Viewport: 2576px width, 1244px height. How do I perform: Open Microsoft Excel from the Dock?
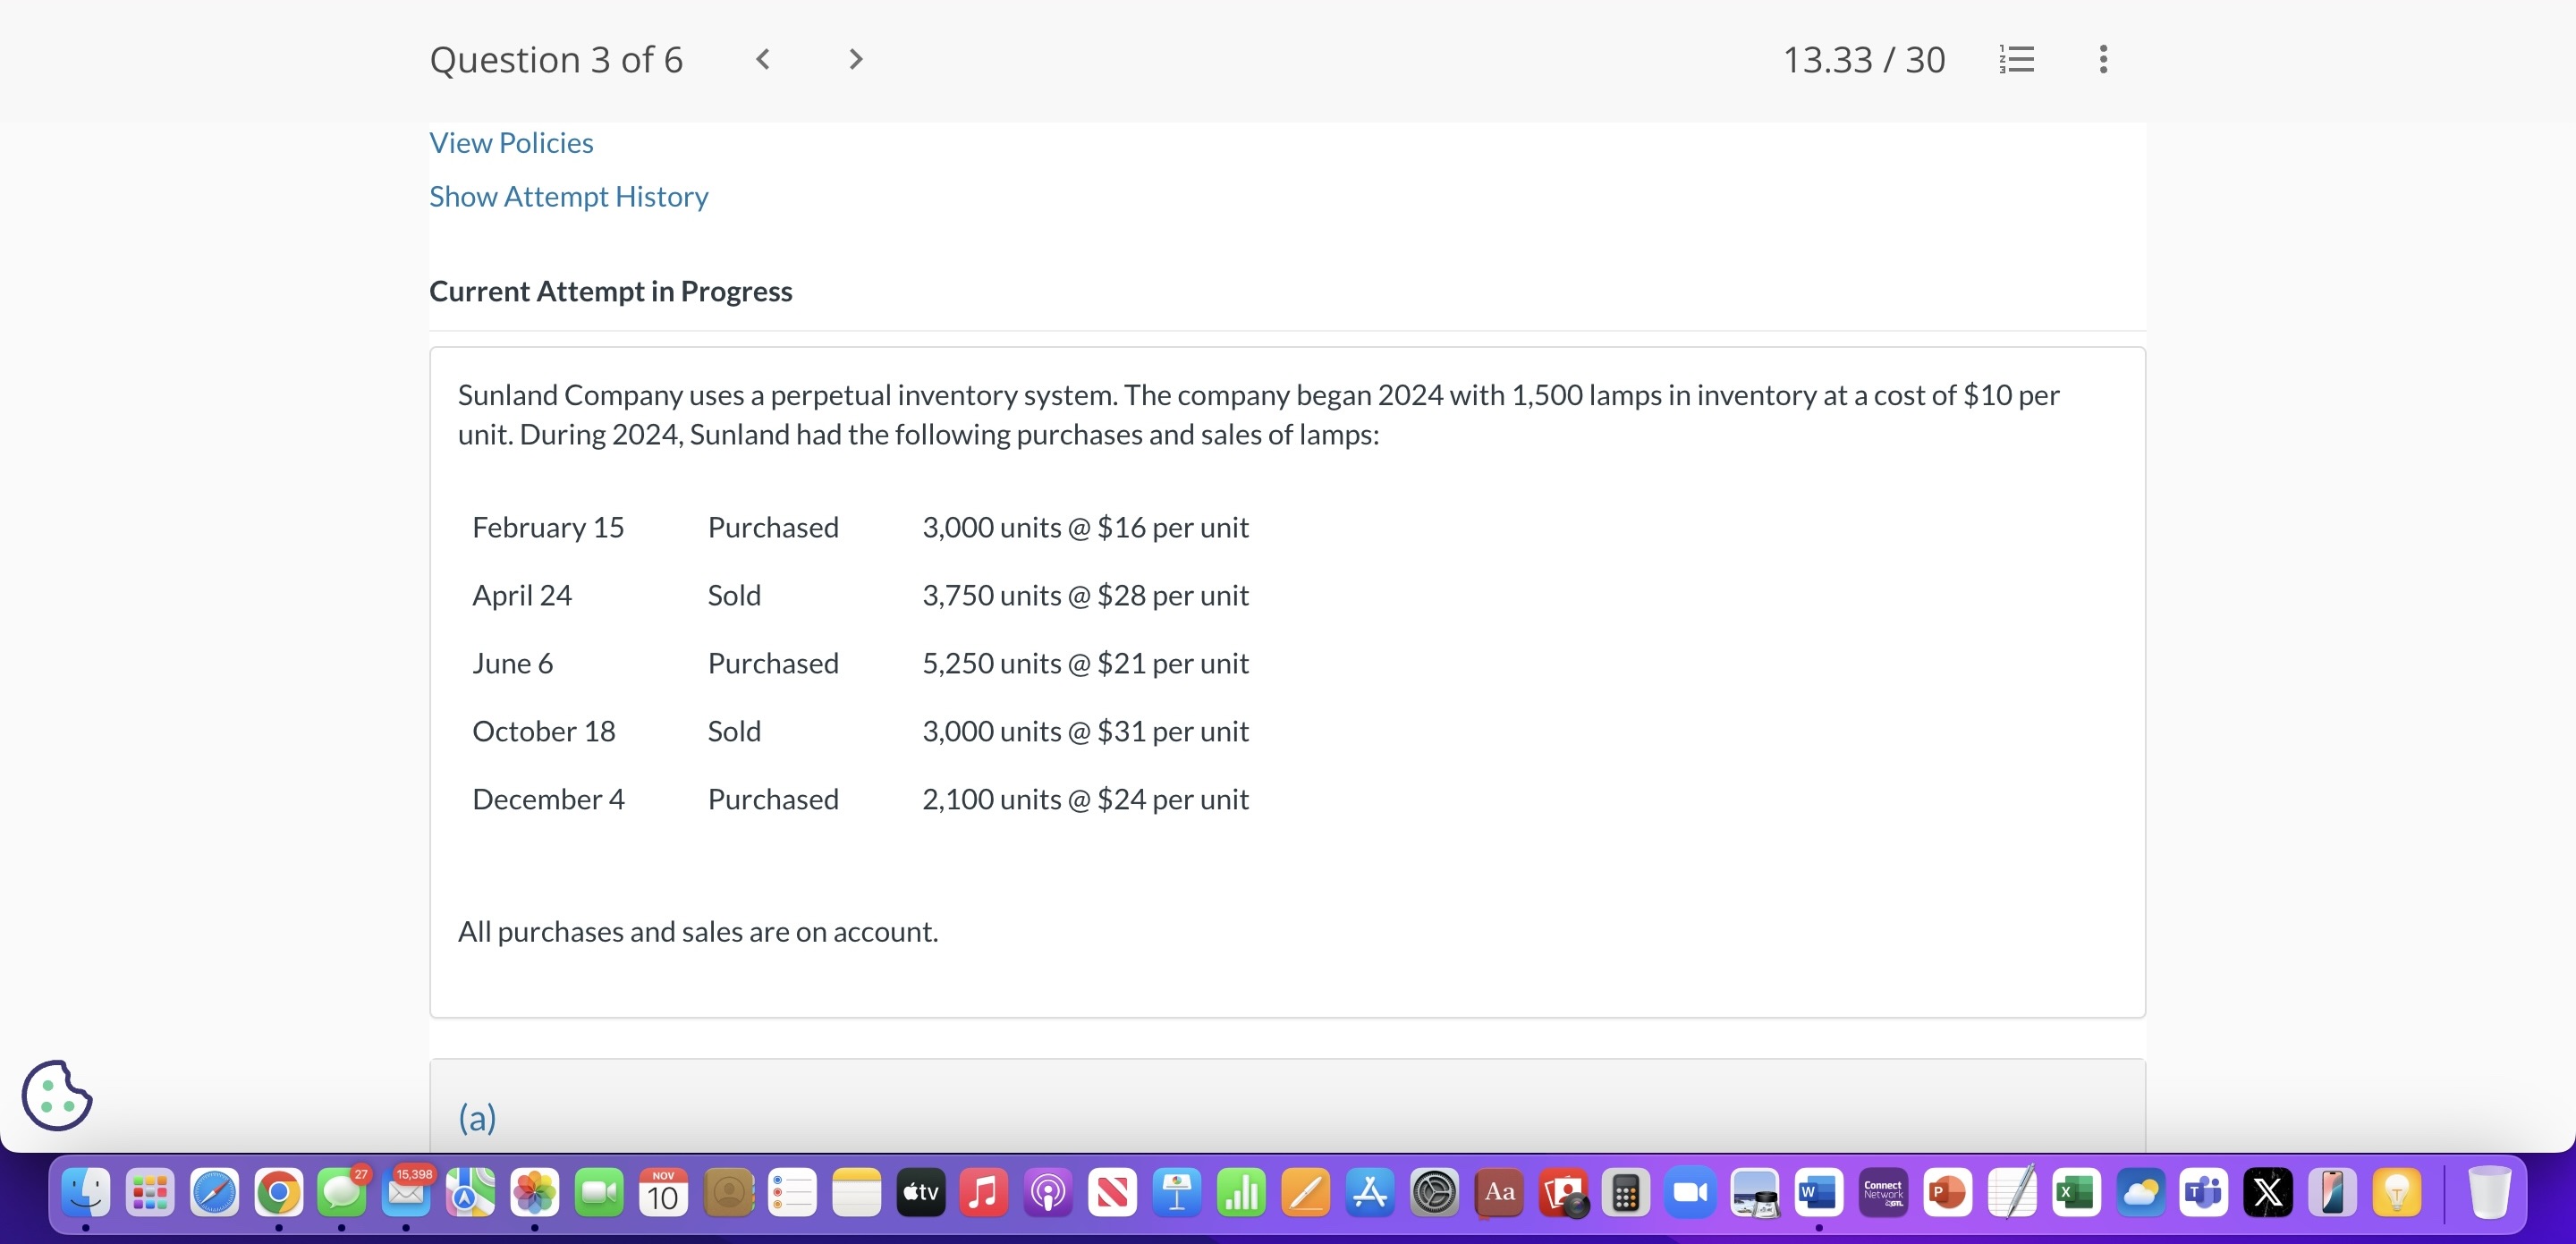point(2075,1192)
